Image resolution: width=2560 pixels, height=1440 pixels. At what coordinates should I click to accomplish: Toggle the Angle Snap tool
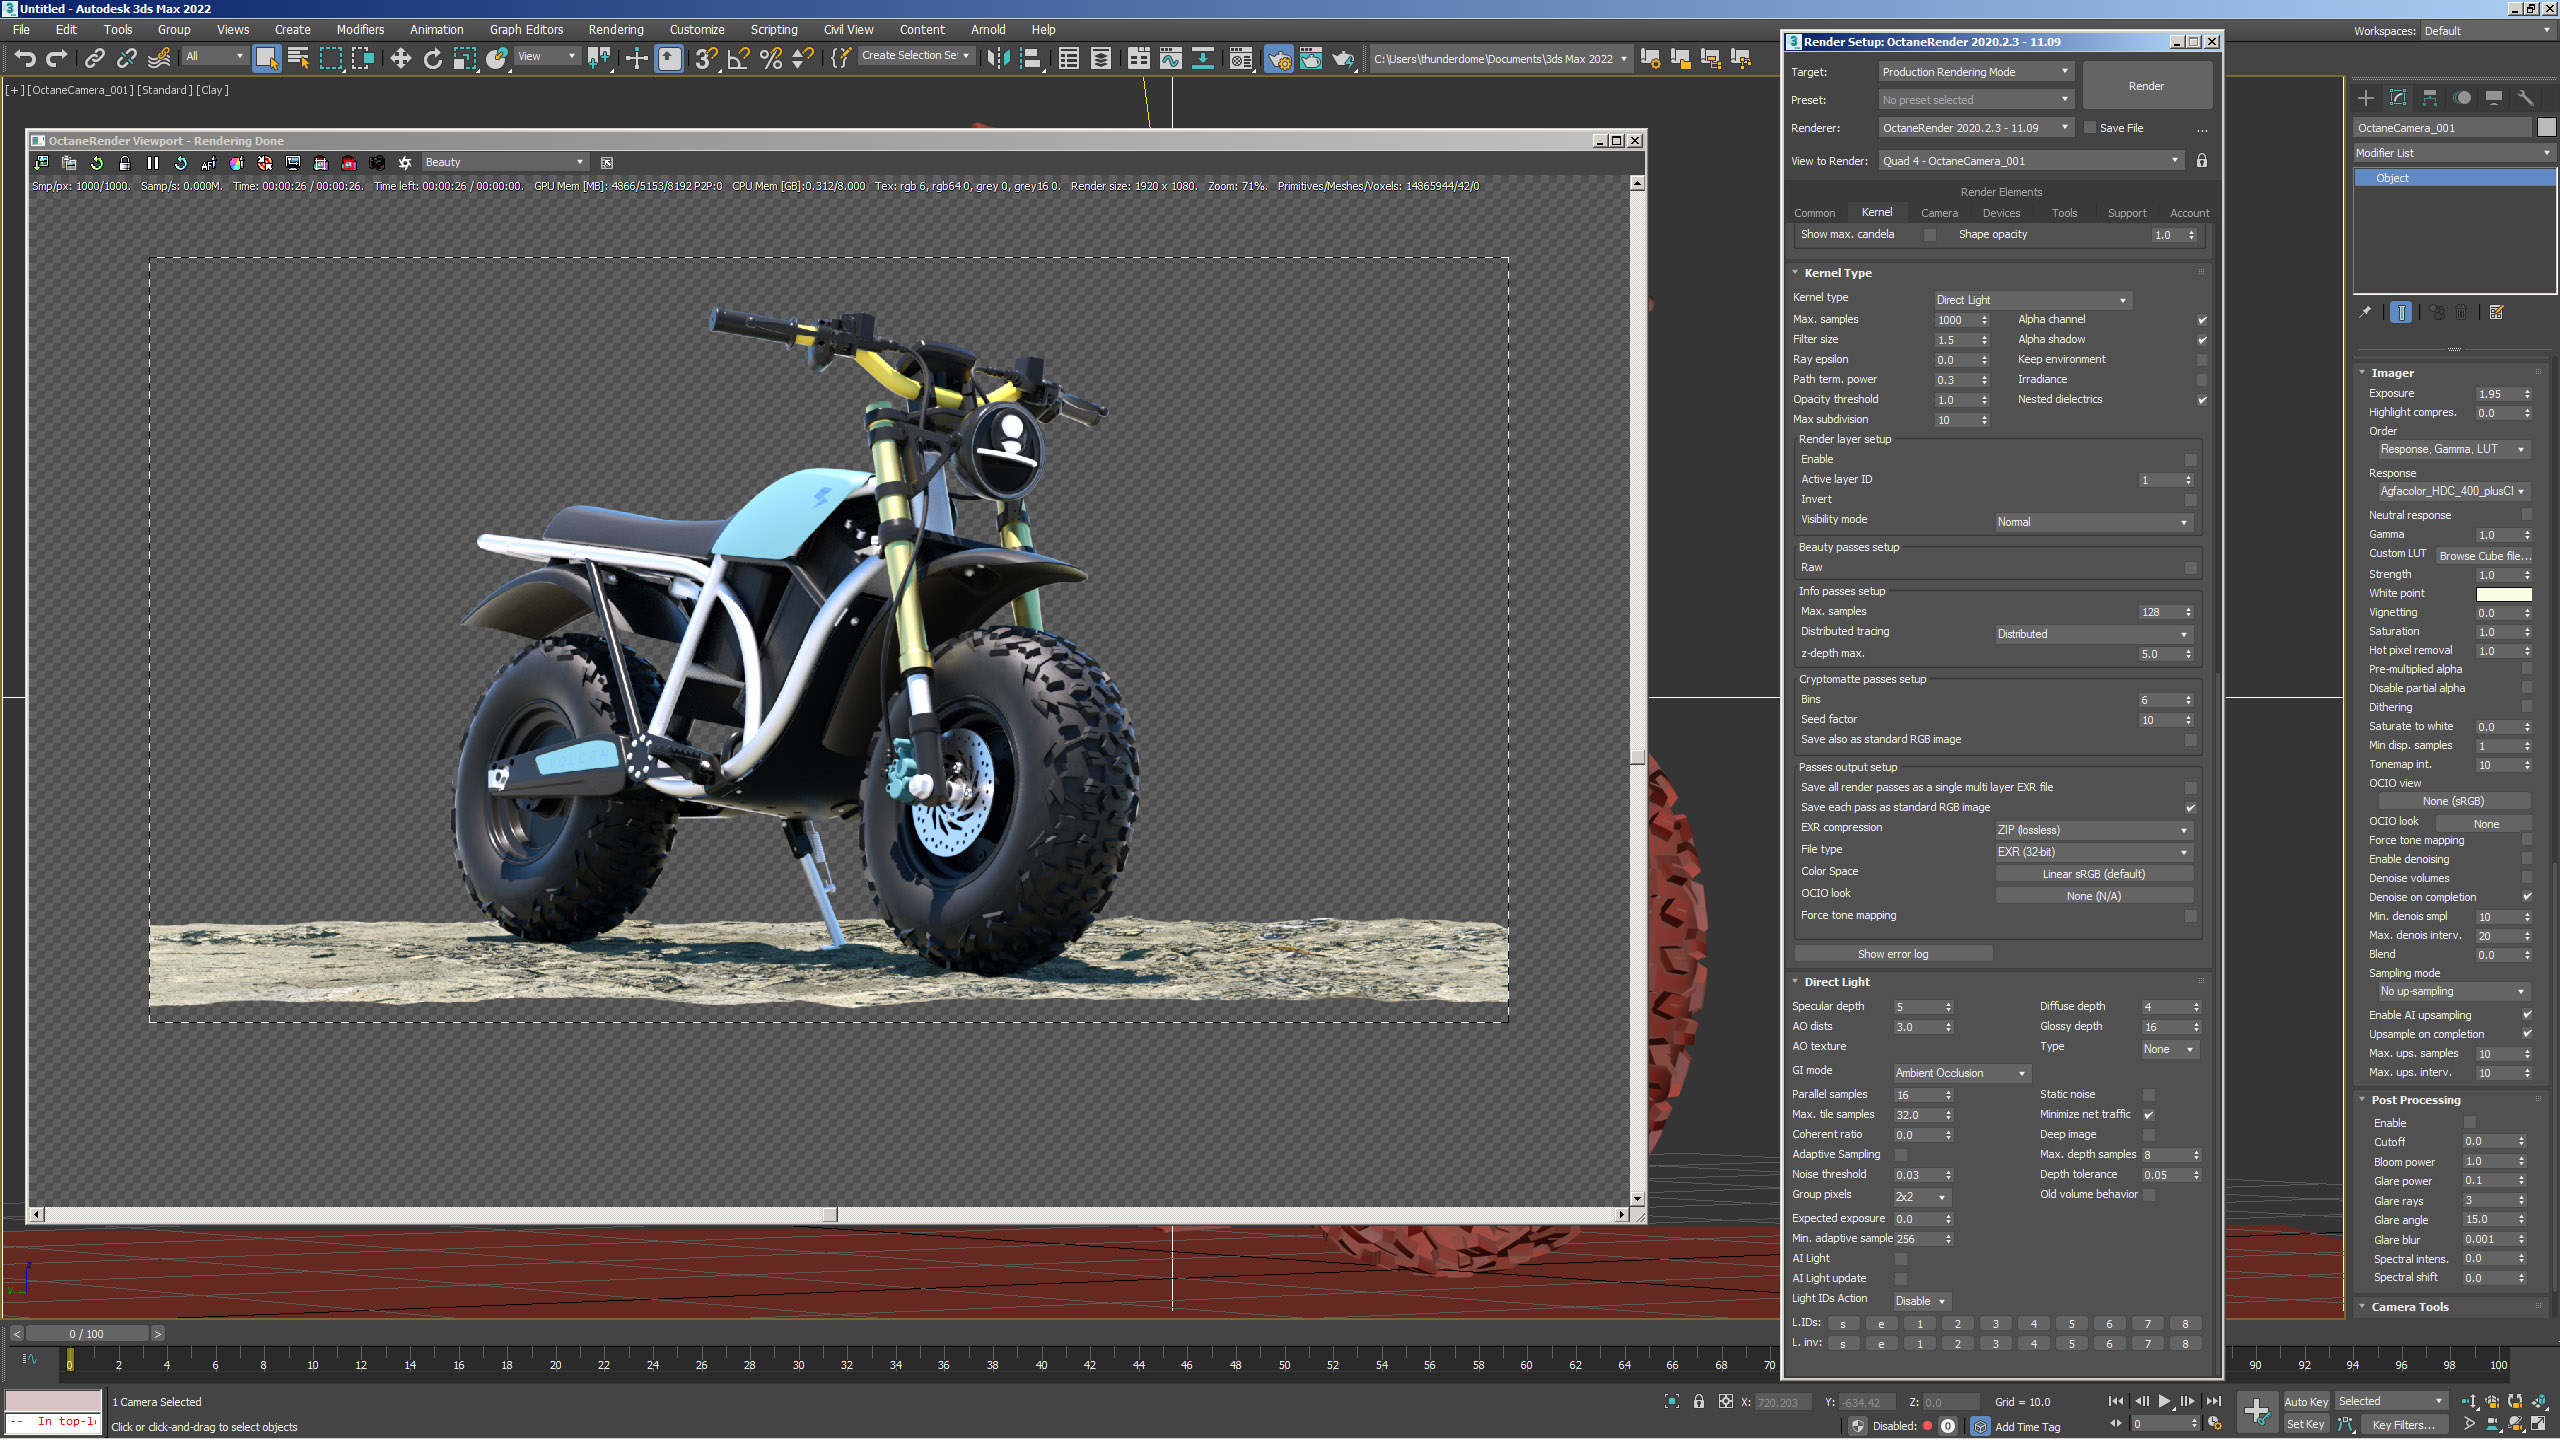click(x=738, y=59)
